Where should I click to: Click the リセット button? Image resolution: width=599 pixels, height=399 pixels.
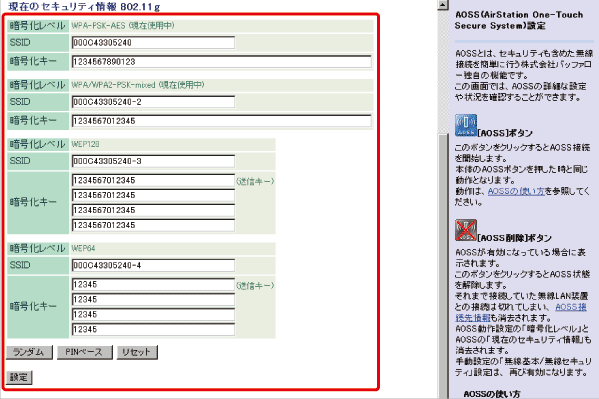137,352
